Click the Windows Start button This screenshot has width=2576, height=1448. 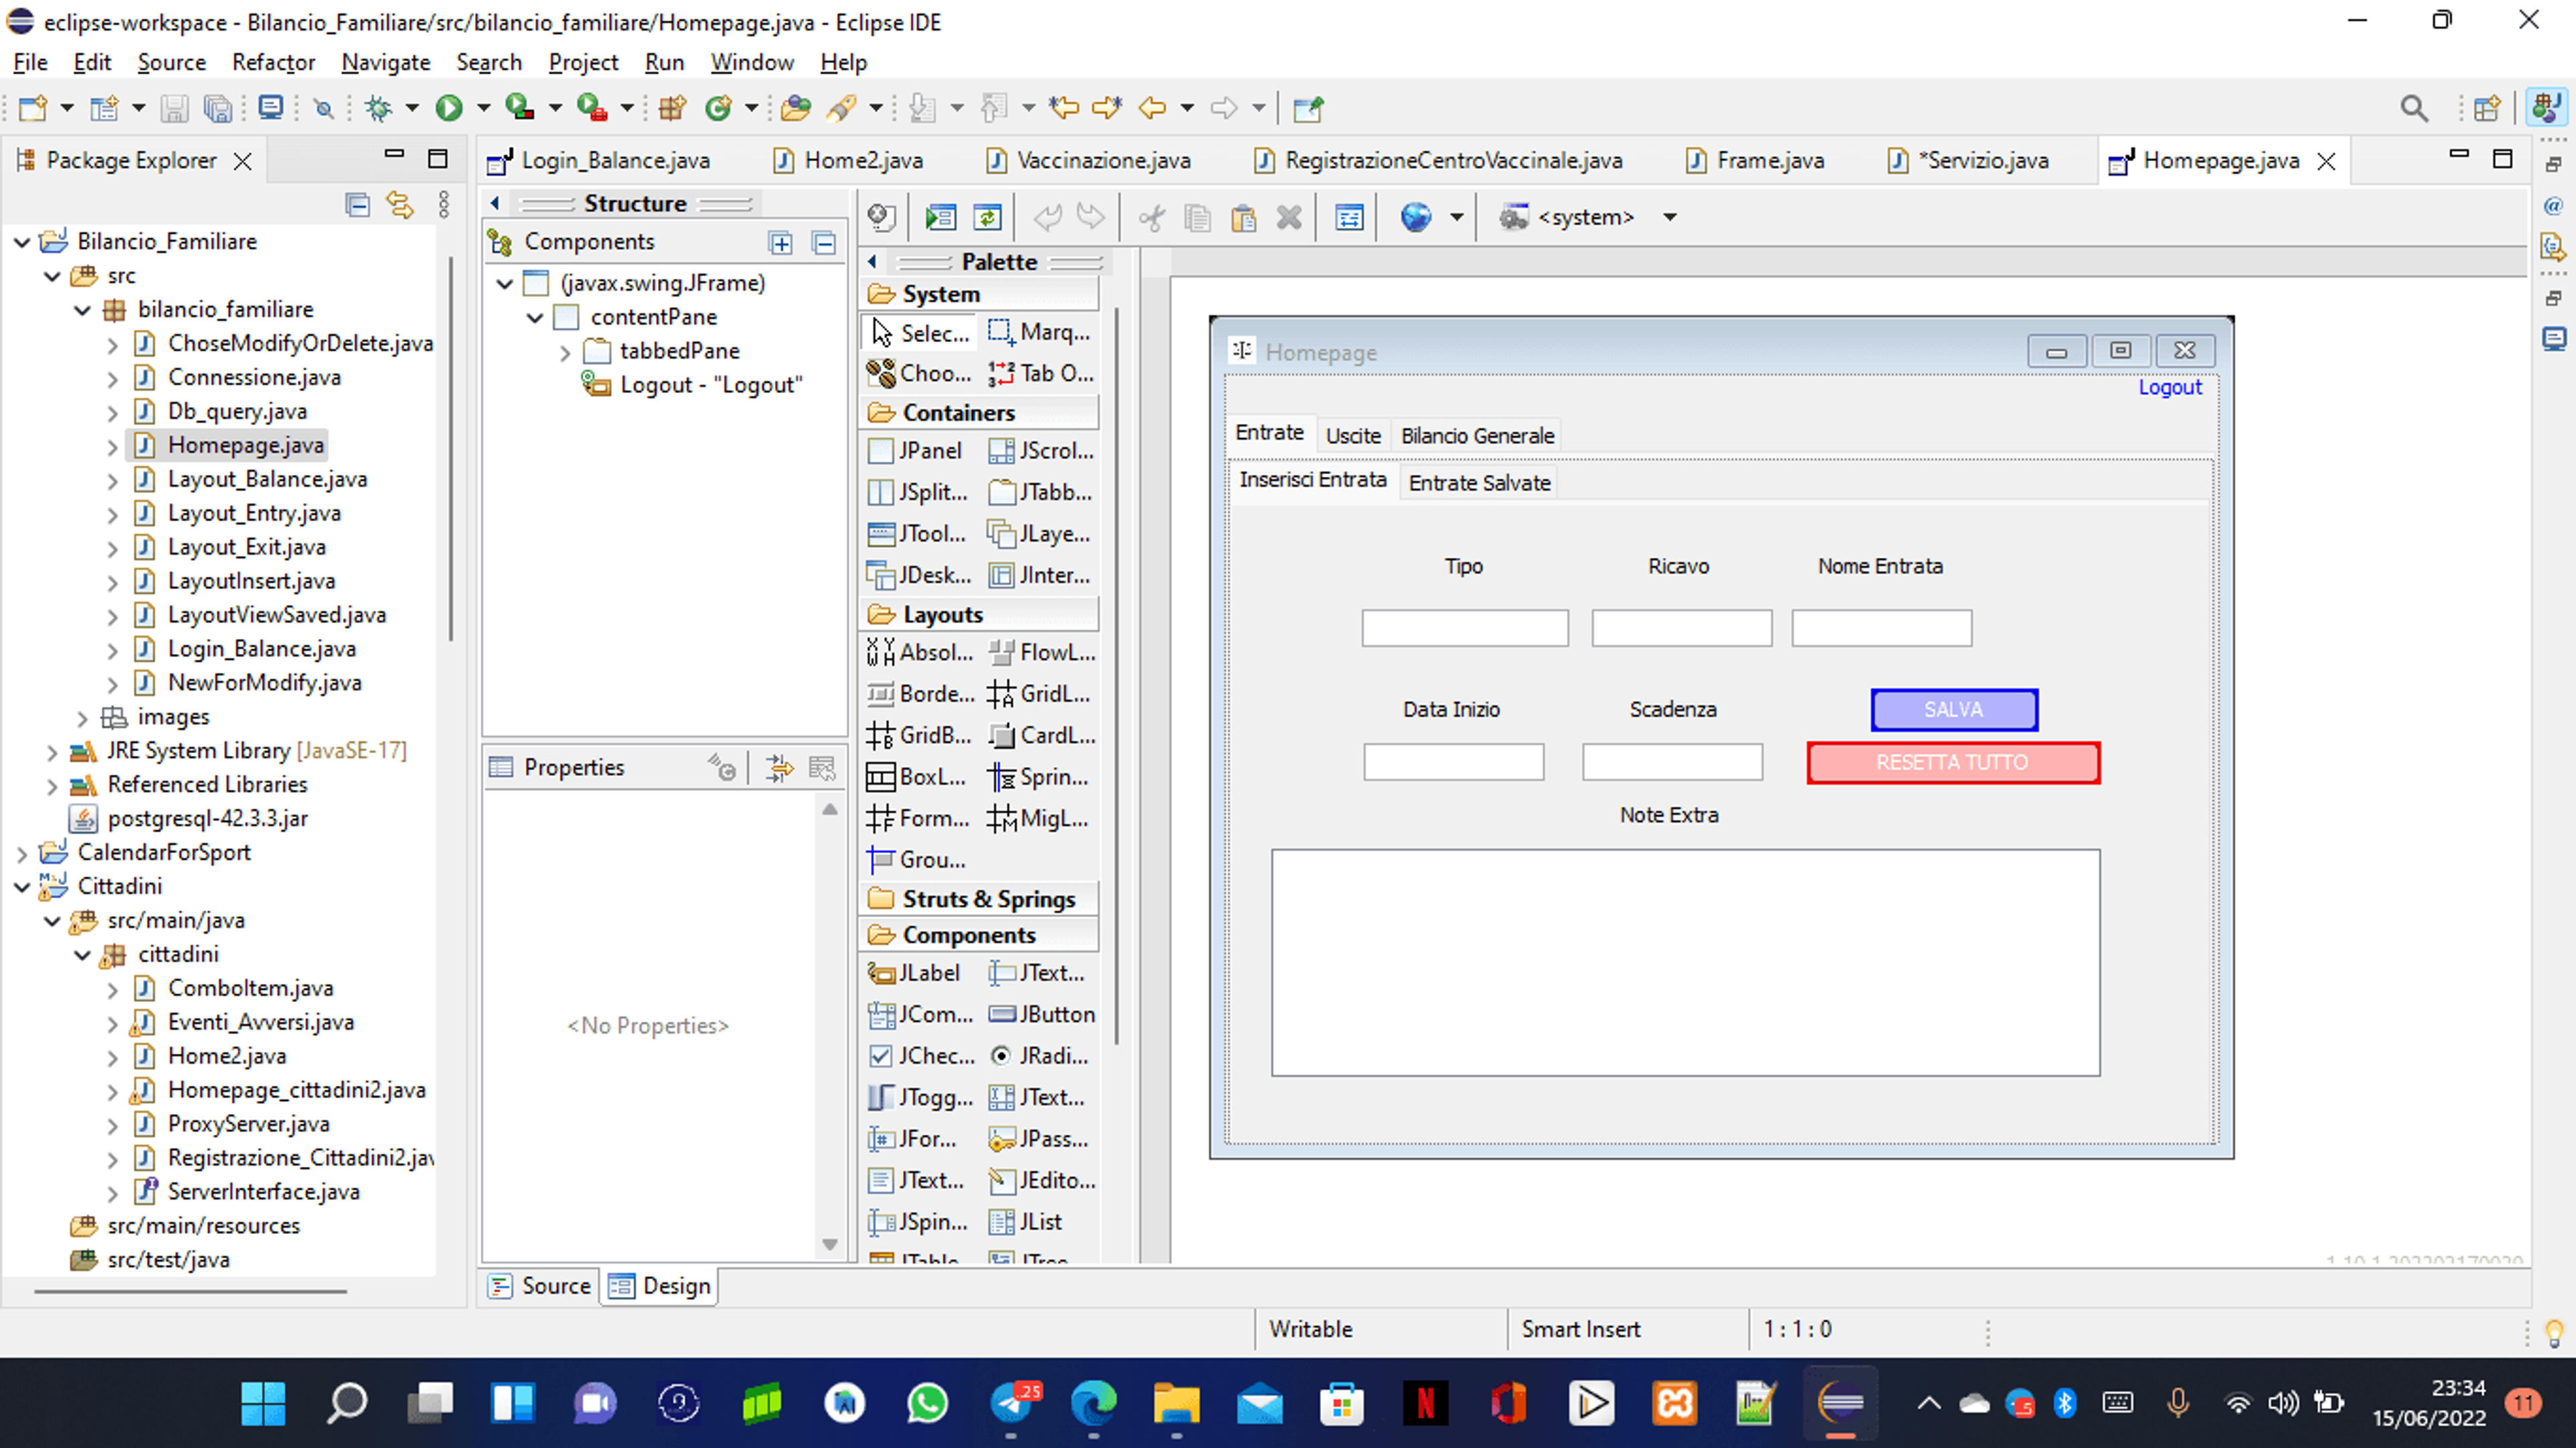[x=263, y=1403]
